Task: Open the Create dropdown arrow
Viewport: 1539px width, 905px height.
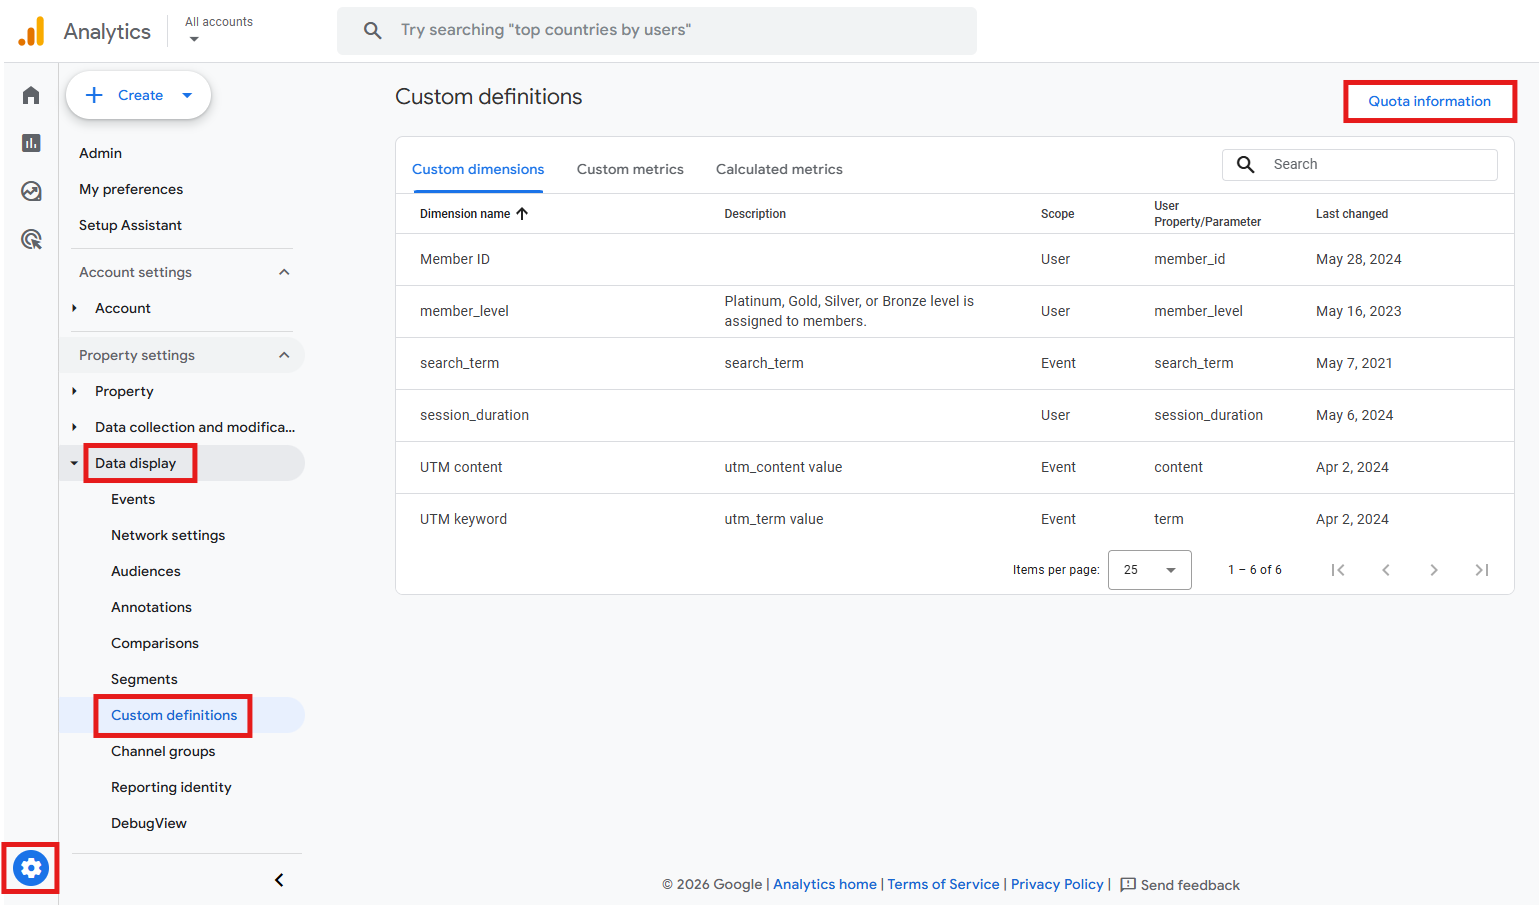Action: click(x=187, y=95)
